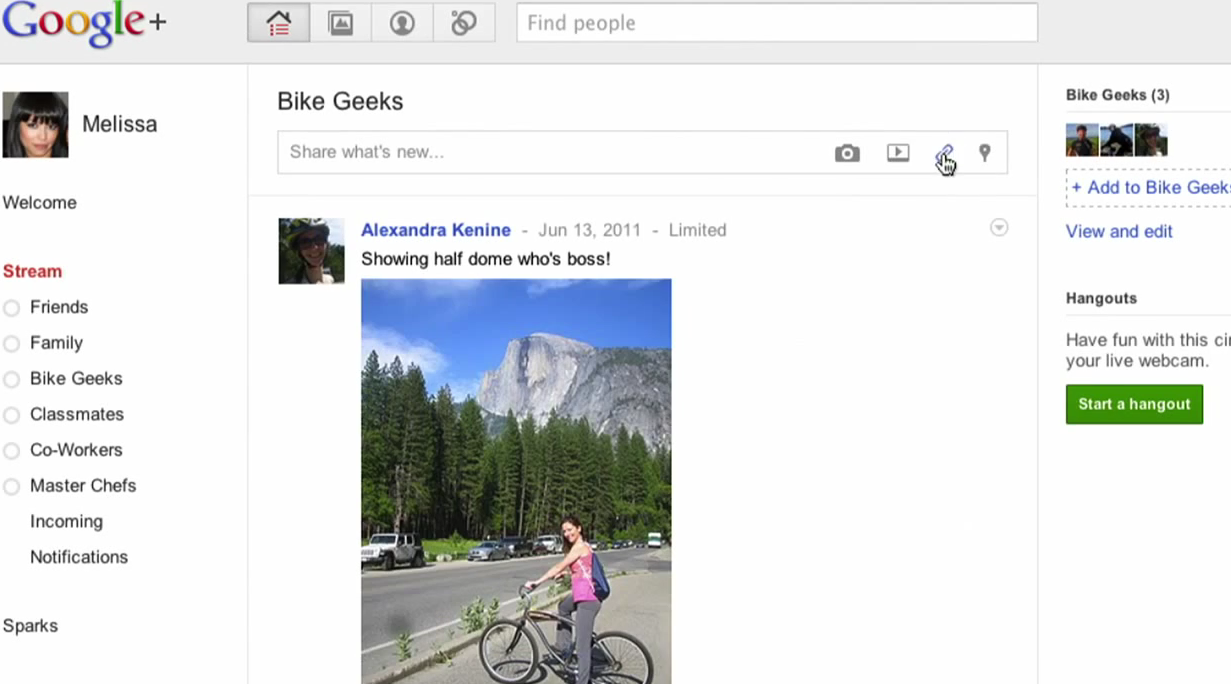Click the Find people search box

pyautogui.click(x=776, y=23)
